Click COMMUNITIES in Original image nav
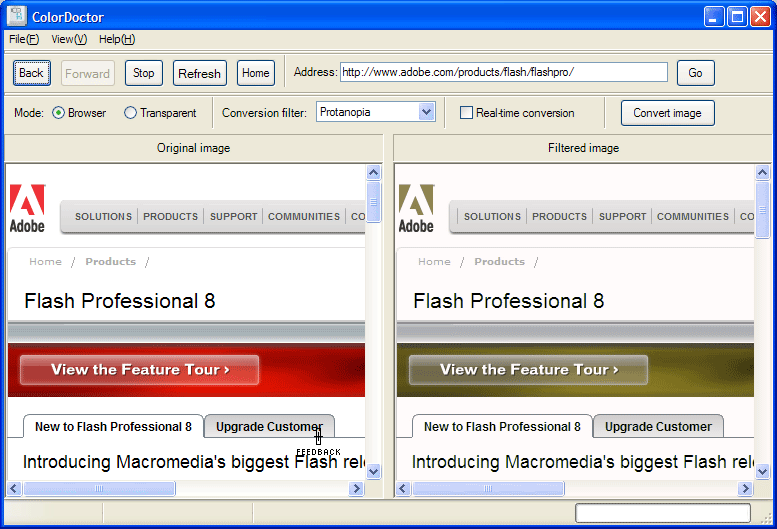 tap(304, 216)
